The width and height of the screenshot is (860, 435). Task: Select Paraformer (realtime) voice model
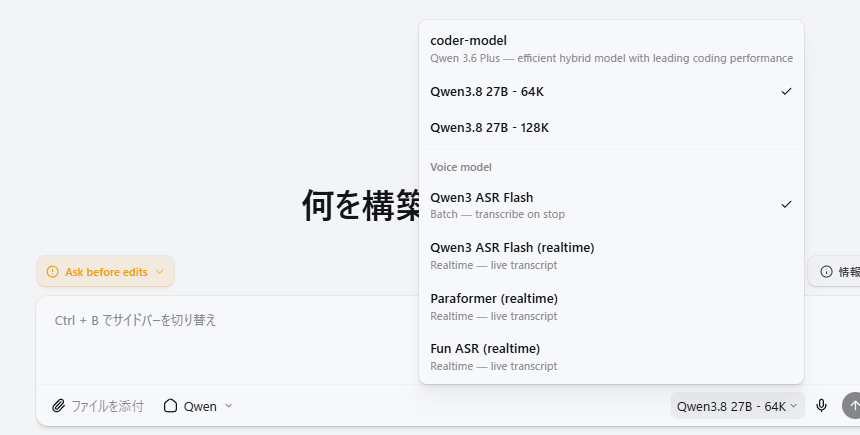(611, 307)
